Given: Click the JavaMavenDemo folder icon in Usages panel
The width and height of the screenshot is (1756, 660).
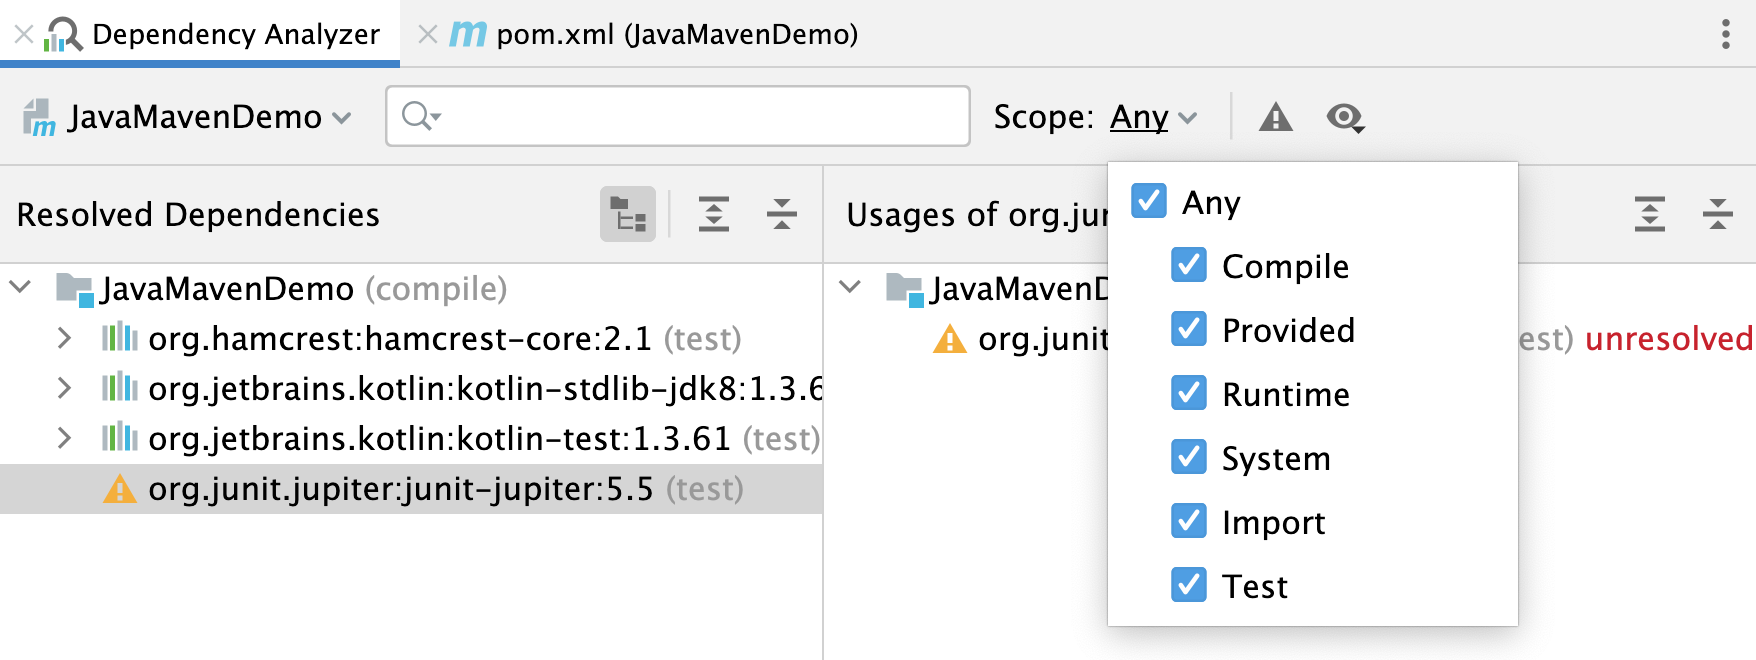Looking at the screenshot, I should (905, 289).
